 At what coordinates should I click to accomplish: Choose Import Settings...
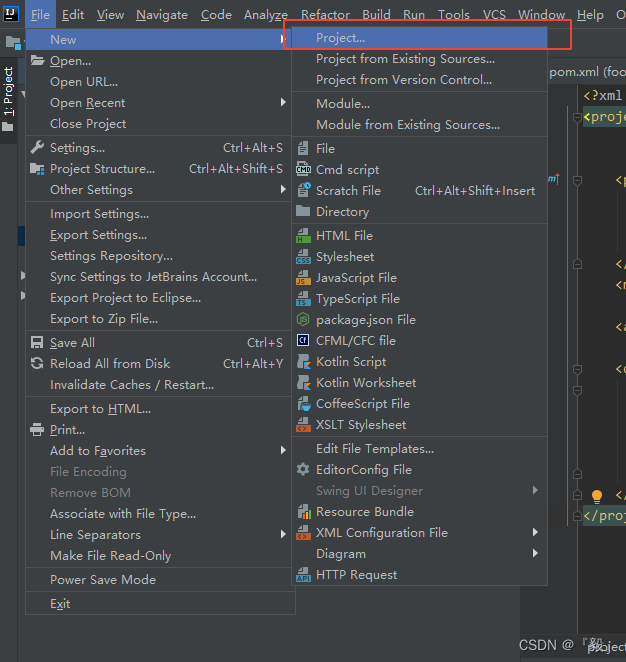[x=158, y=214]
